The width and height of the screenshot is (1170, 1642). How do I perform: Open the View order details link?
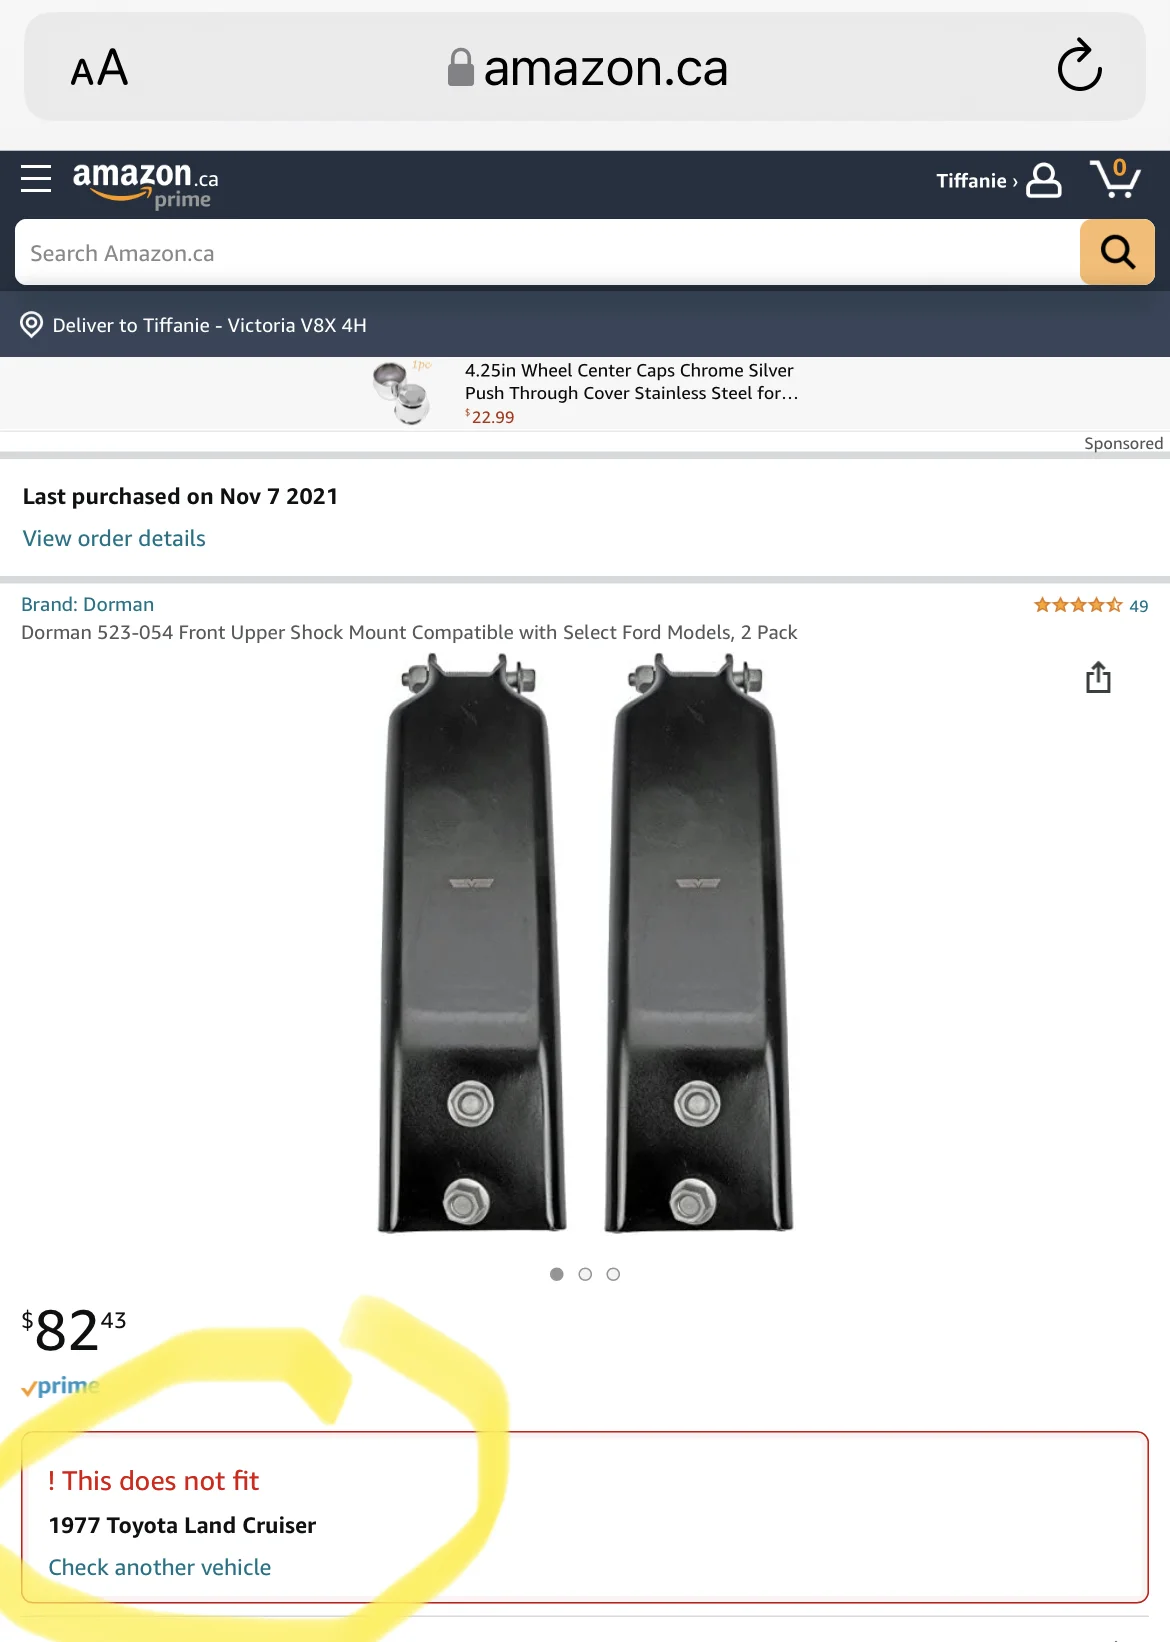[x=114, y=538]
